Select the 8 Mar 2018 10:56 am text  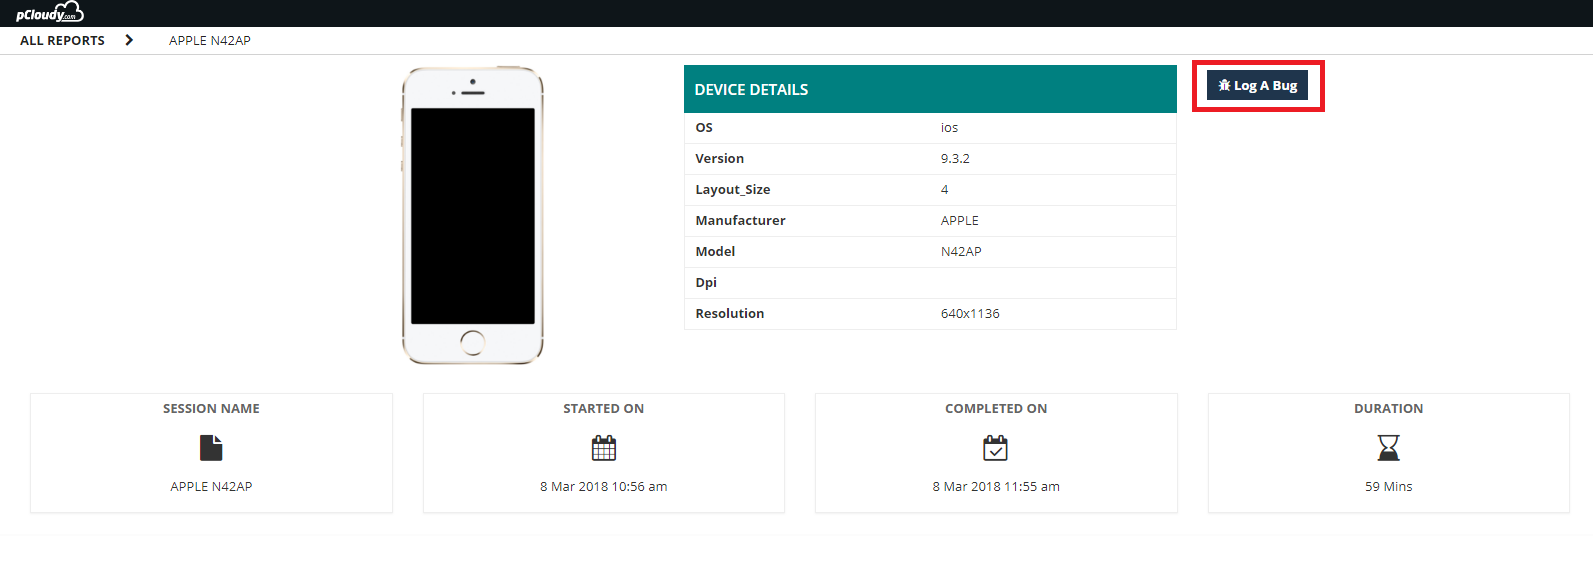604,487
